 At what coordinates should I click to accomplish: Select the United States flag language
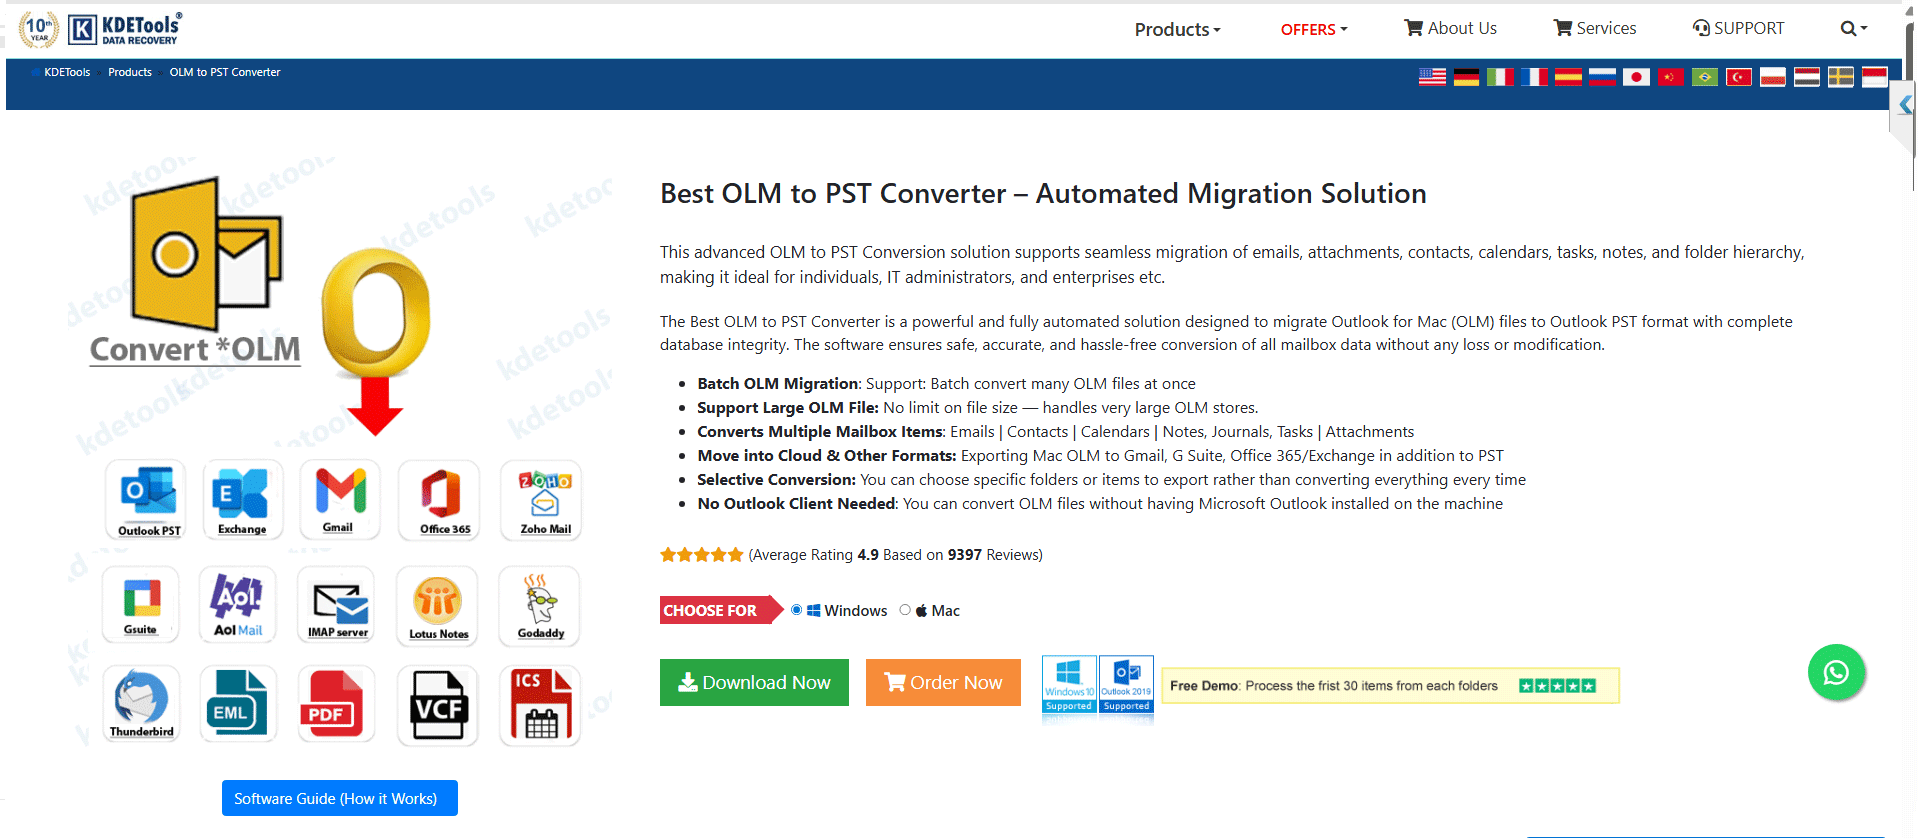pyautogui.click(x=1432, y=77)
